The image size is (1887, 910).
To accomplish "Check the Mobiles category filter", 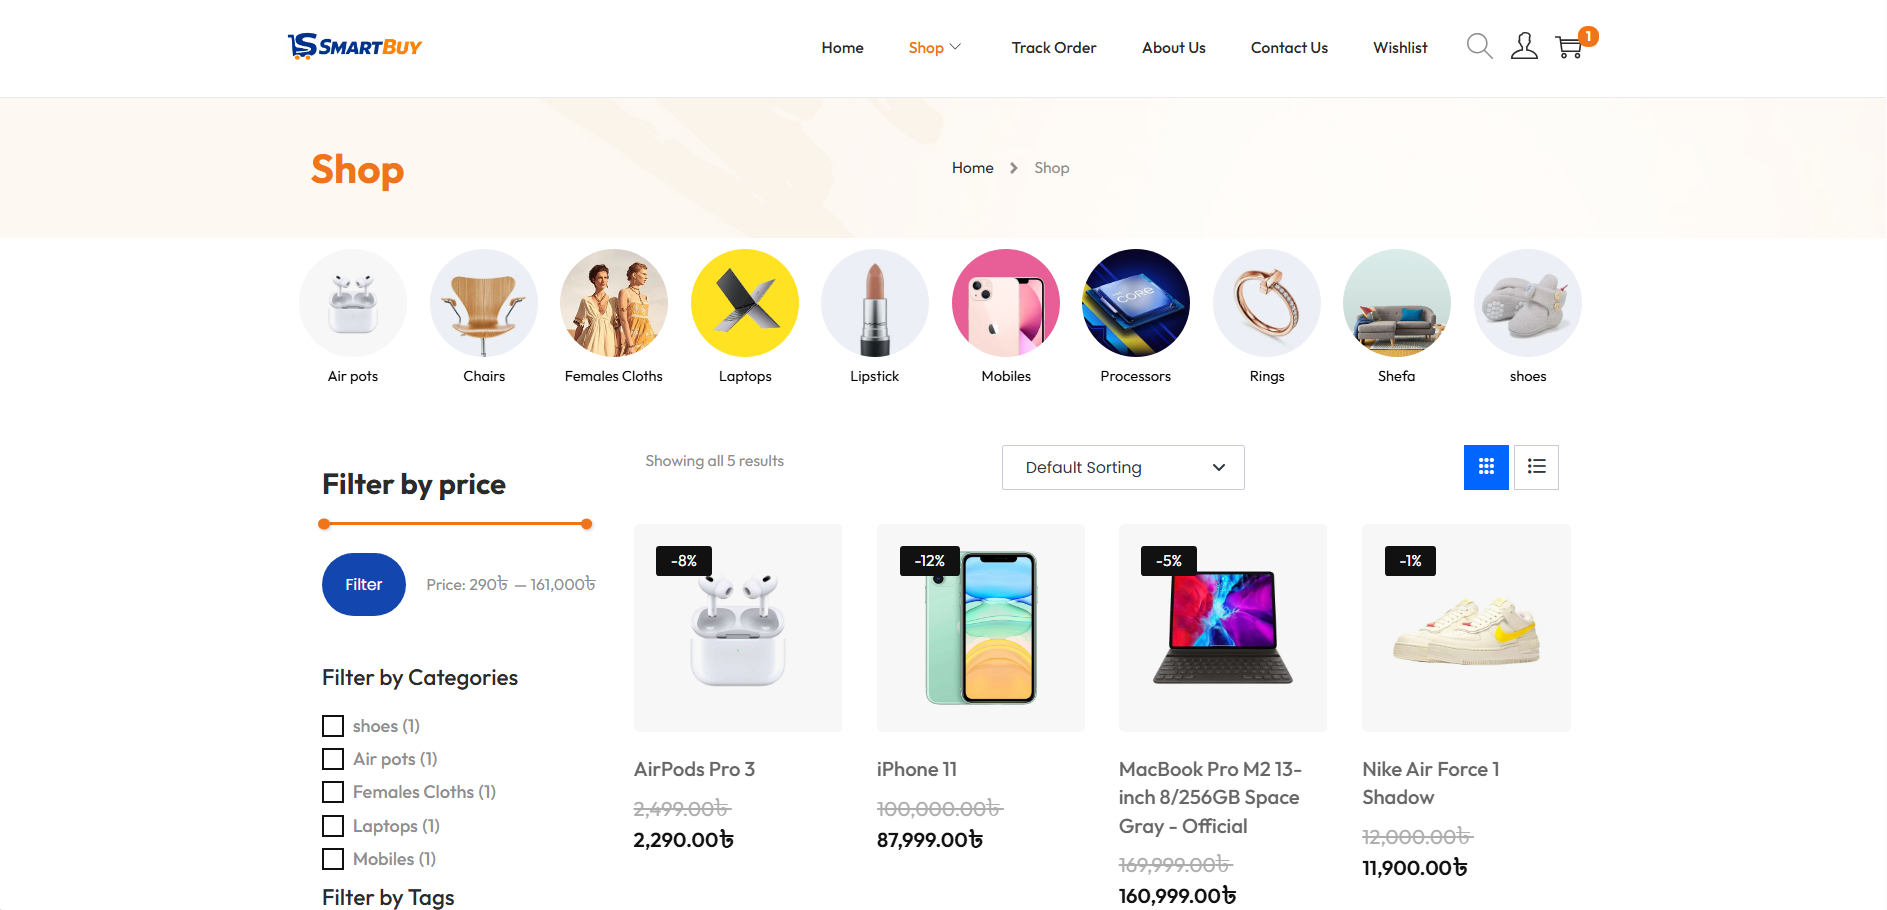I will (333, 859).
